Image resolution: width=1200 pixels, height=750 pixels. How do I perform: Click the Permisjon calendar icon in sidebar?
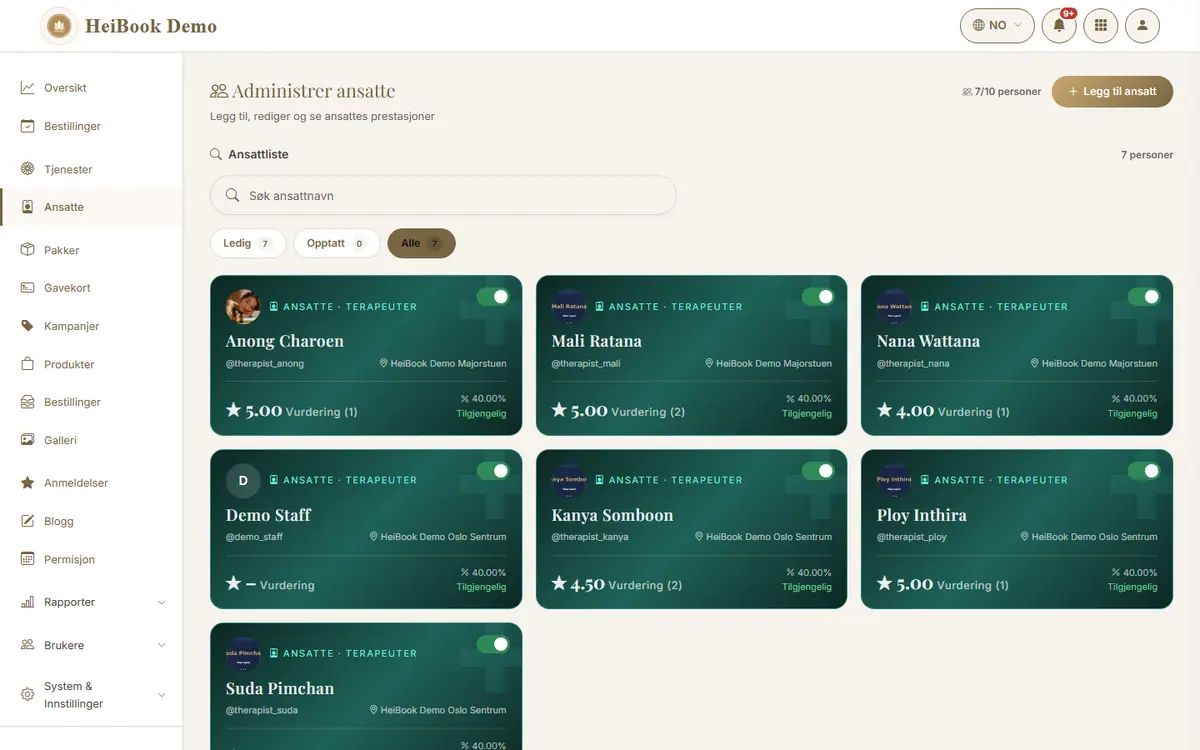coord(27,559)
